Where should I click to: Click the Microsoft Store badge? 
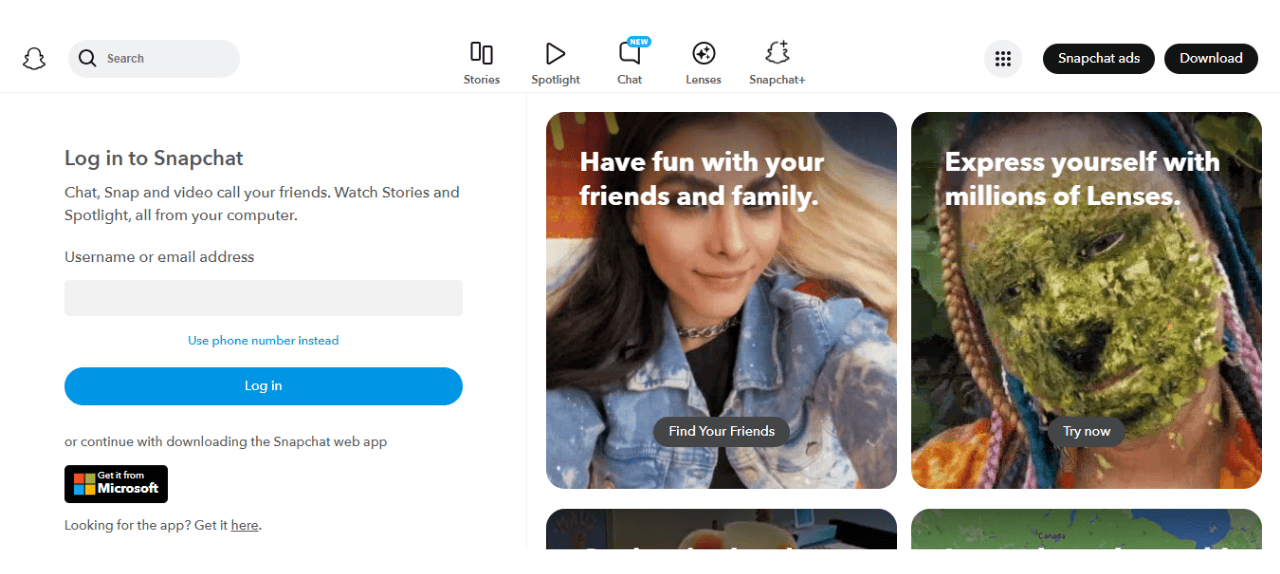(116, 484)
